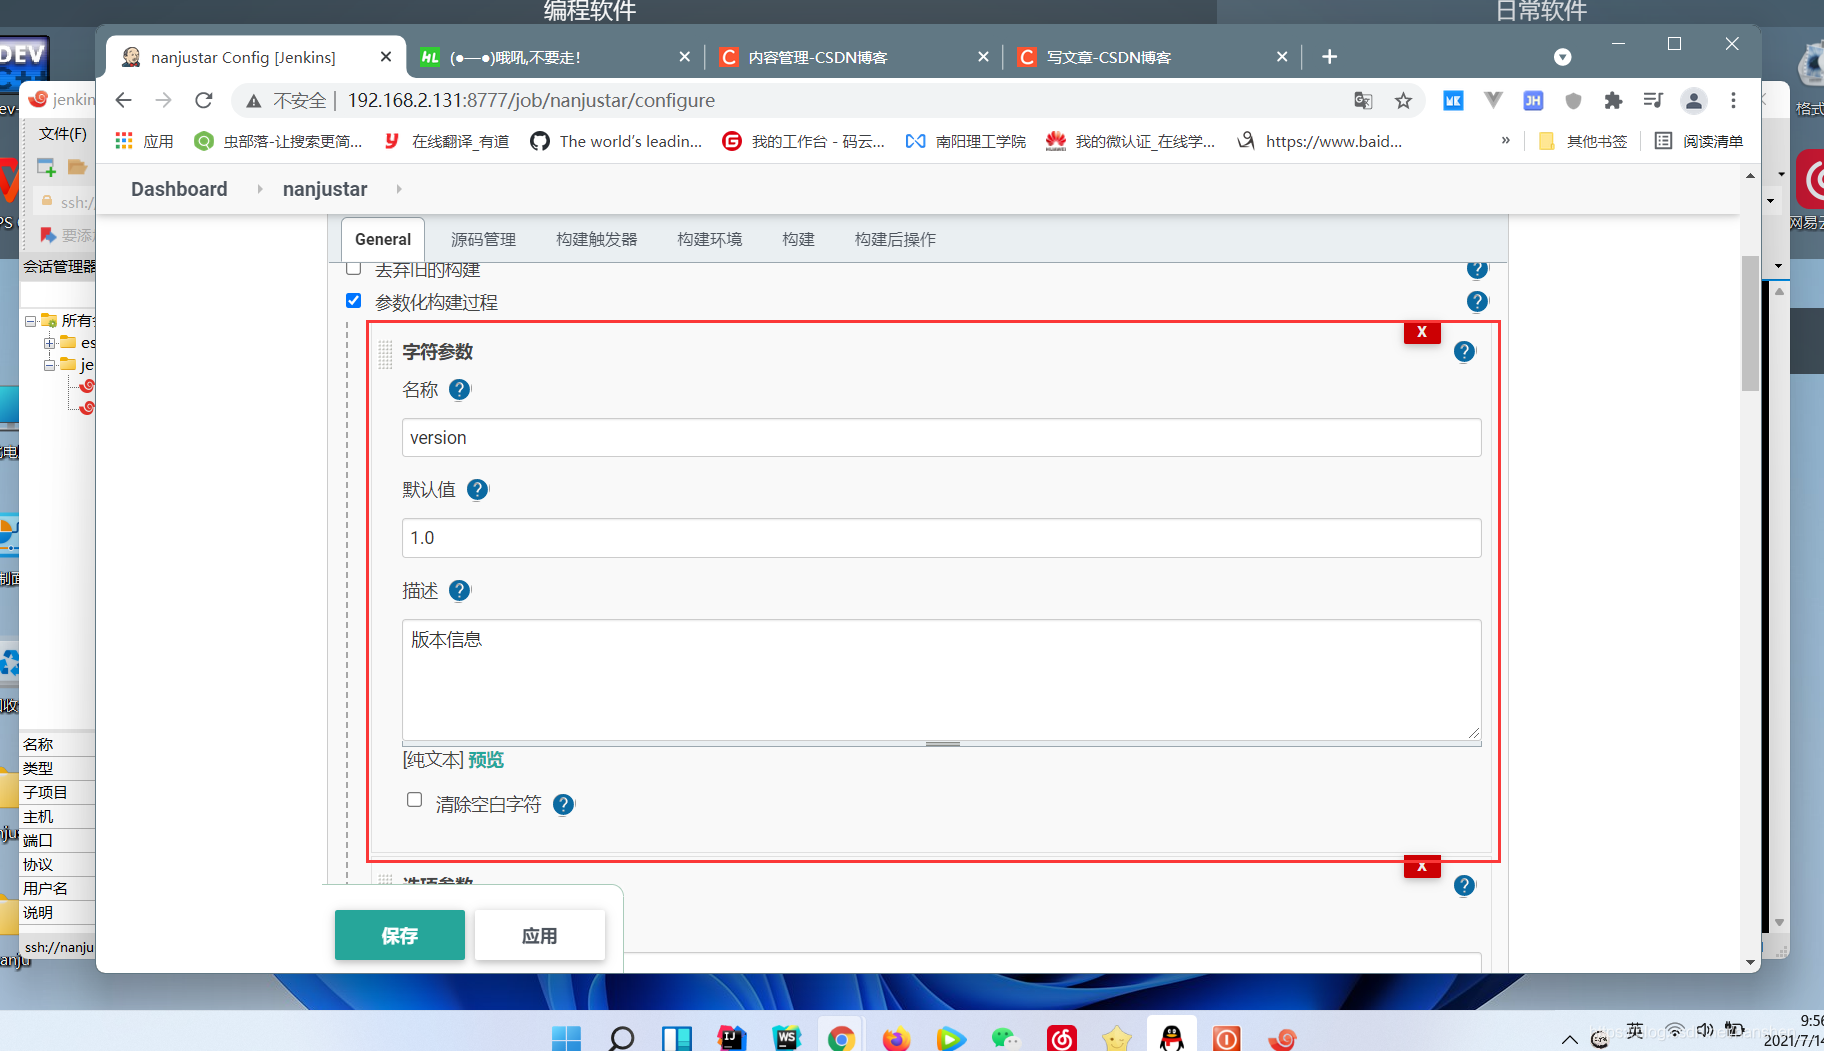The image size is (1824, 1051).
Task: Uncheck the 参数化构建过程 checkbox
Action: pos(354,300)
